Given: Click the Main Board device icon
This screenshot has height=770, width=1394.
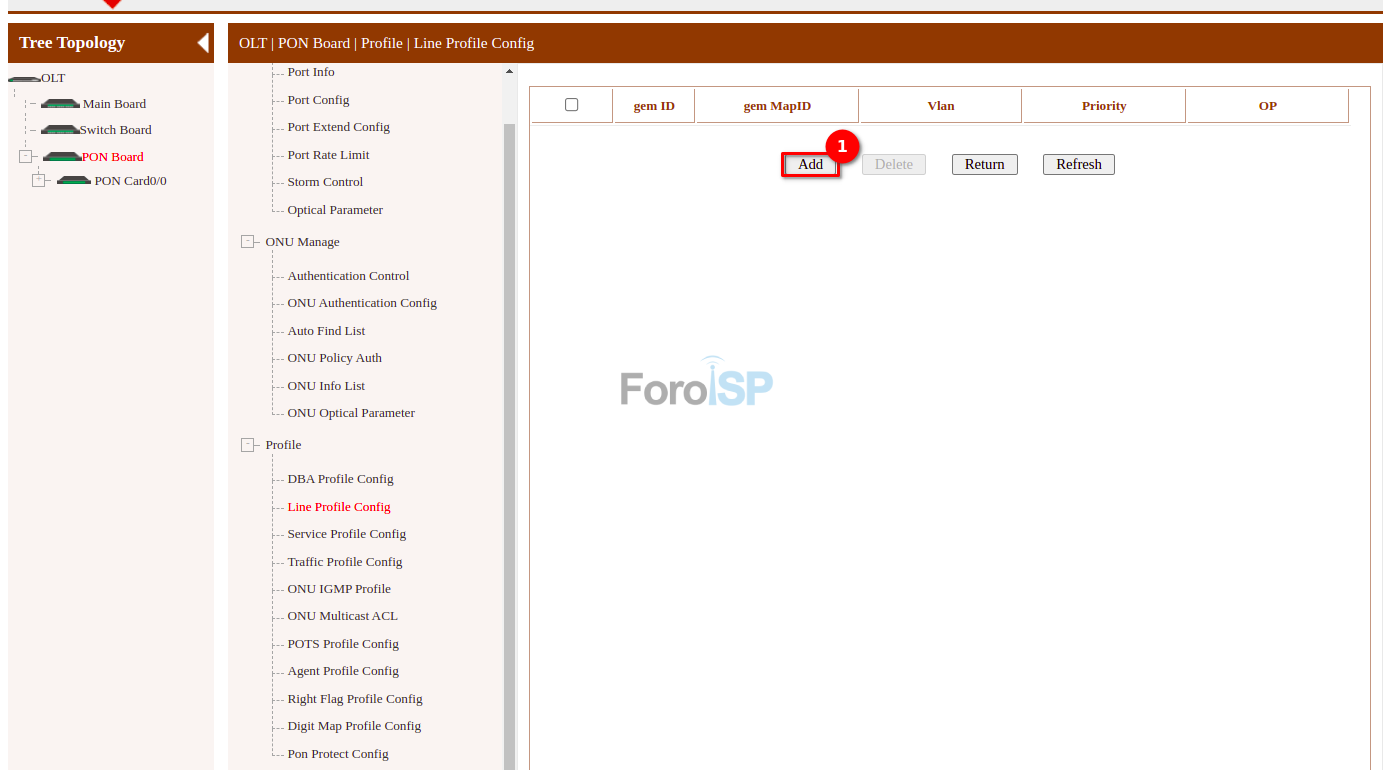Looking at the screenshot, I should pyautogui.click(x=60, y=104).
